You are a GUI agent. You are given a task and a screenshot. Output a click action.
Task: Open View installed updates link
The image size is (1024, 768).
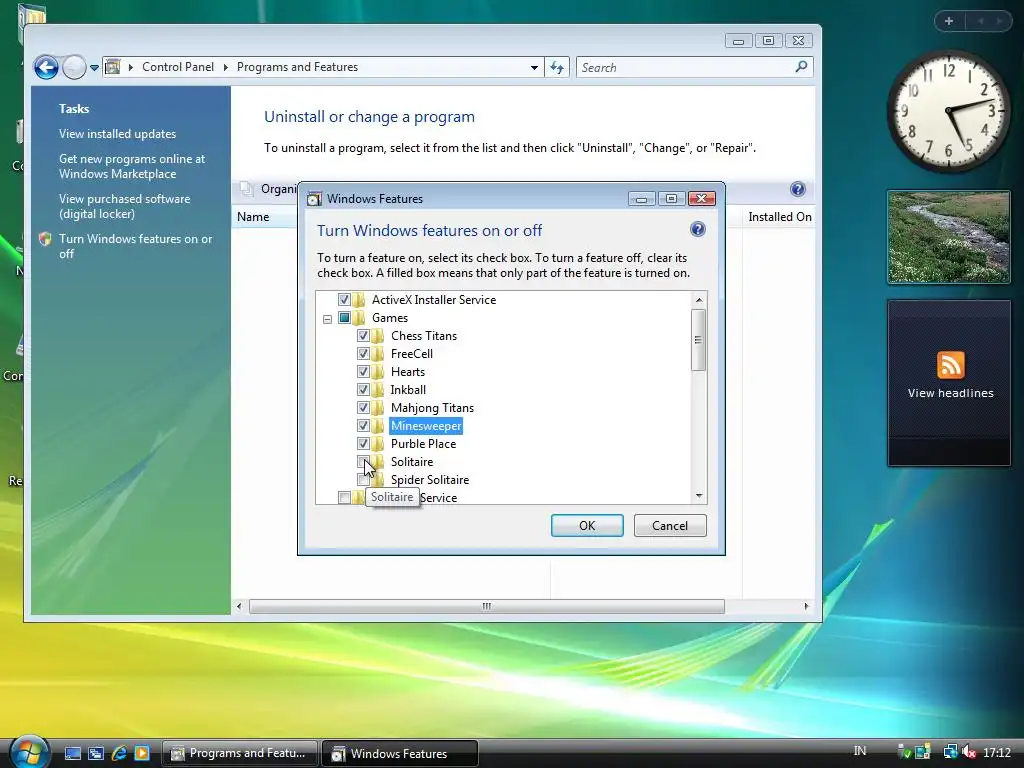[x=118, y=134]
